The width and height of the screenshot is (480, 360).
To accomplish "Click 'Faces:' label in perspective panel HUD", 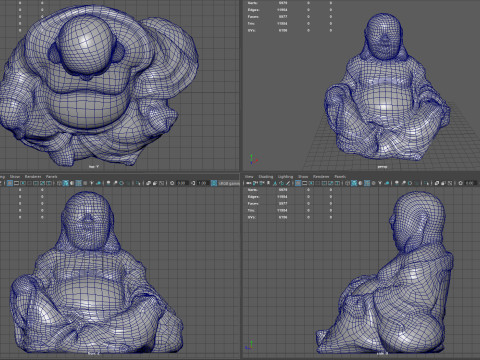I will pos(254,17).
